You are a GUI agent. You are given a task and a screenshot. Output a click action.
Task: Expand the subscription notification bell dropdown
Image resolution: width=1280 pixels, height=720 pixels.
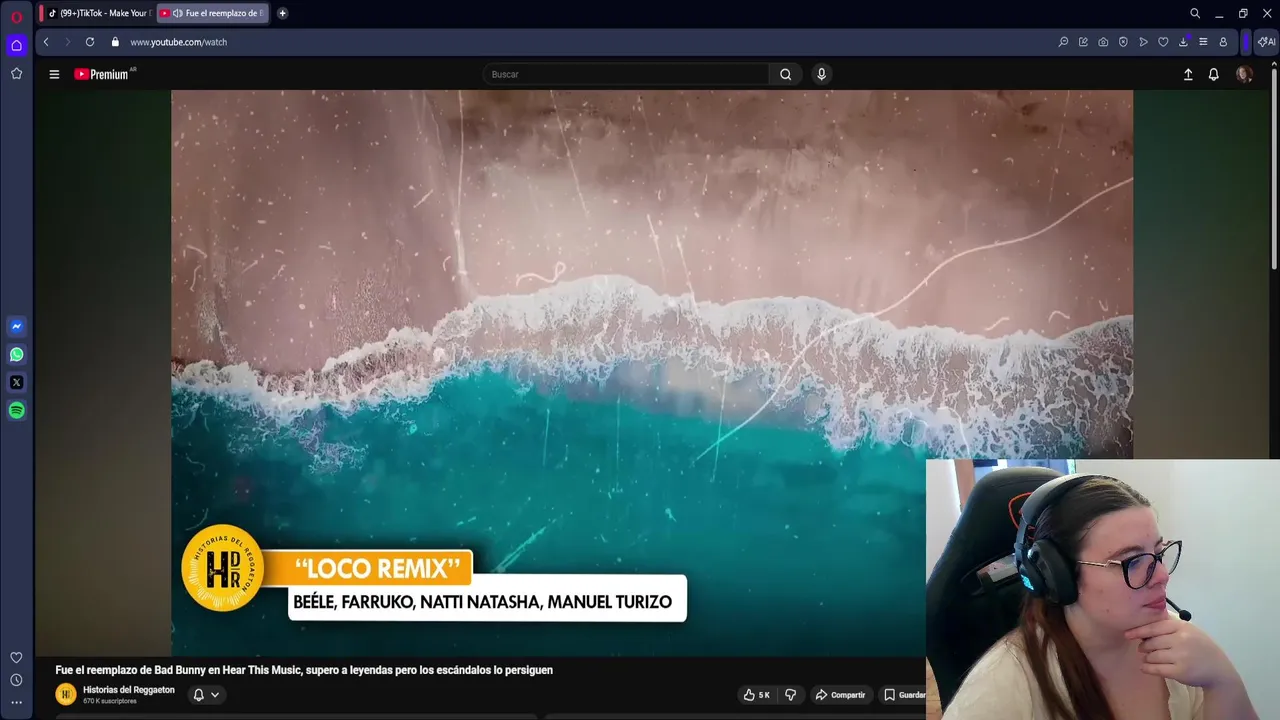205,694
